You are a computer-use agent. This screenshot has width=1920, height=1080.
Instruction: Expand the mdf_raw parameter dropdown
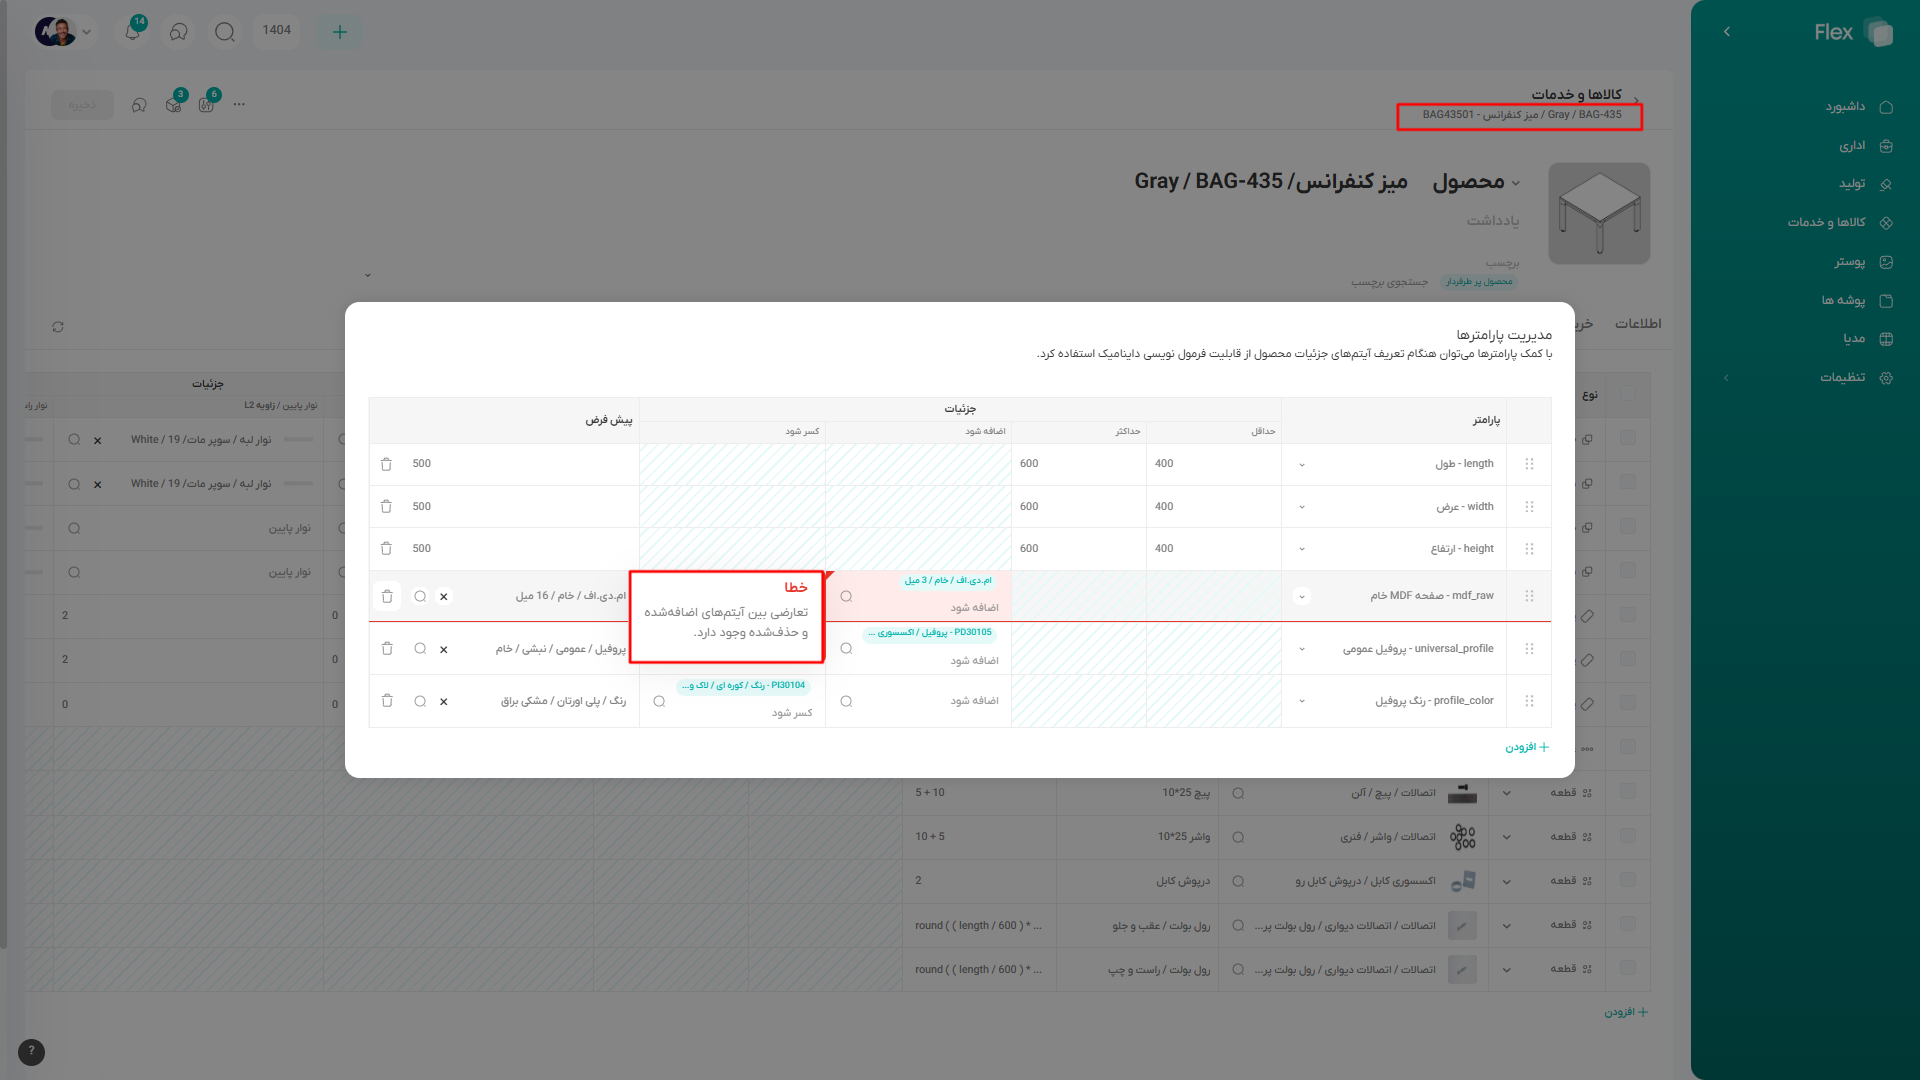1301,596
